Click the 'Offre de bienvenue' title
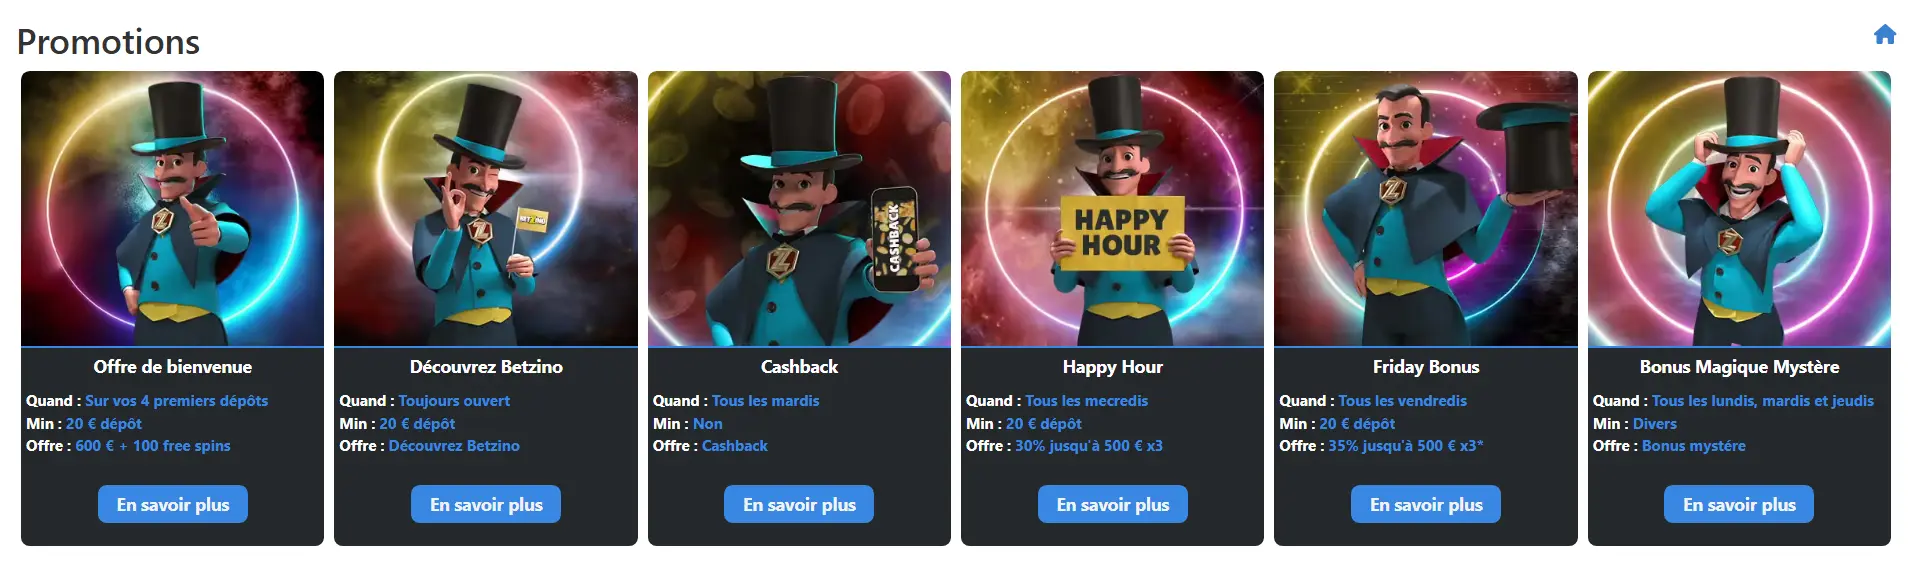 [x=173, y=367]
